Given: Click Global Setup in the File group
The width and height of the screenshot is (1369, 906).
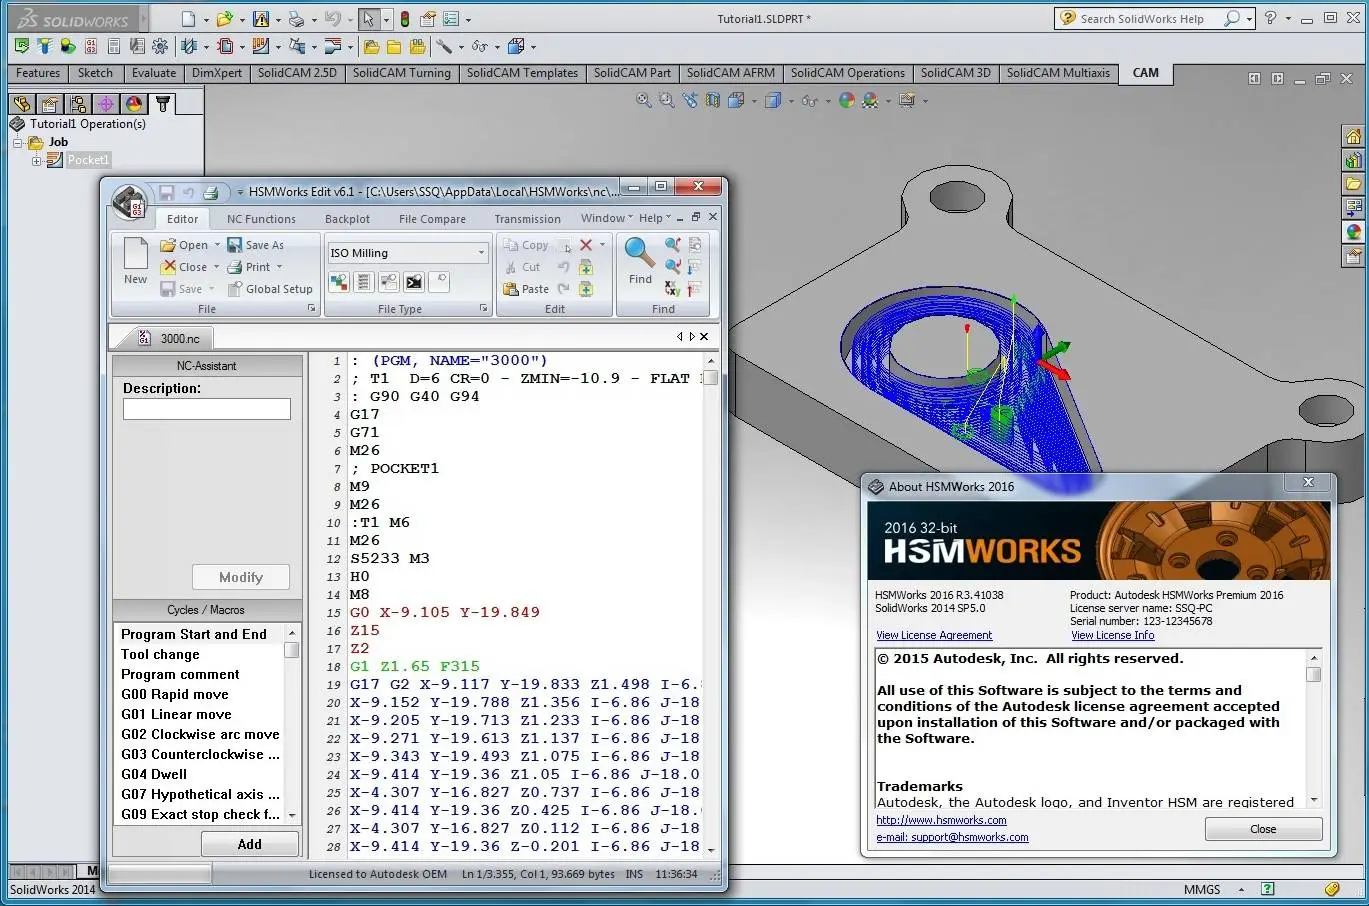Looking at the screenshot, I should 270,289.
